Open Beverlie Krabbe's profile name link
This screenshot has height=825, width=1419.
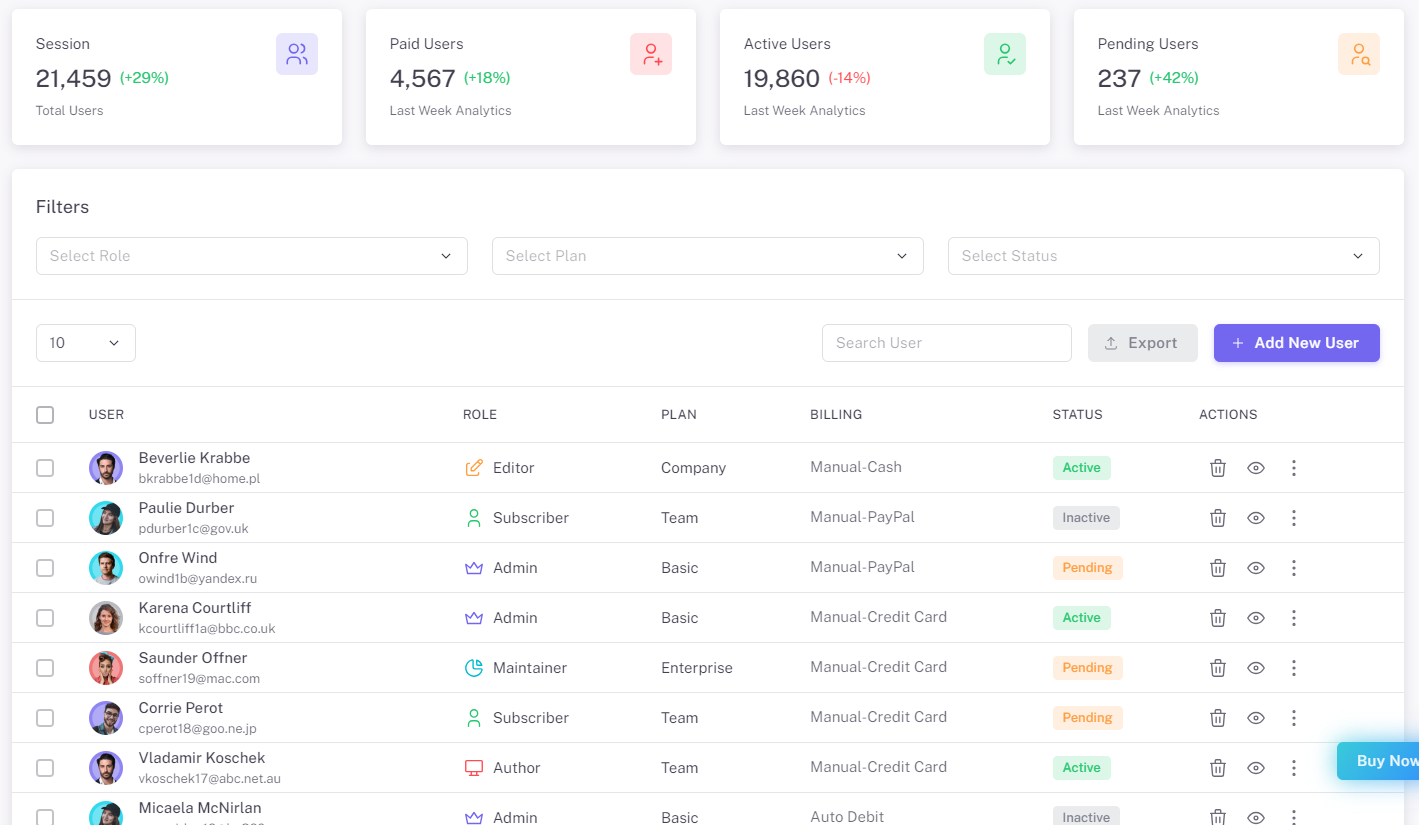click(194, 458)
